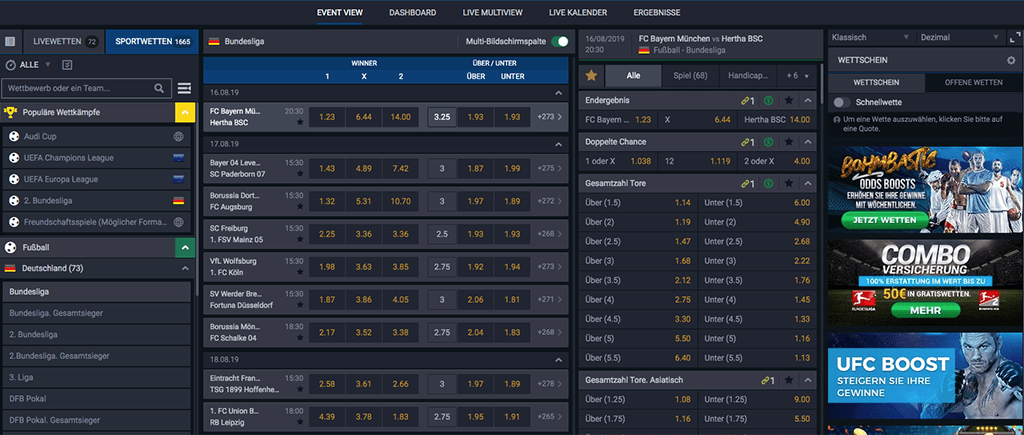Toggle the Schnellwette switch
1024x435 pixels.
coord(842,102)
